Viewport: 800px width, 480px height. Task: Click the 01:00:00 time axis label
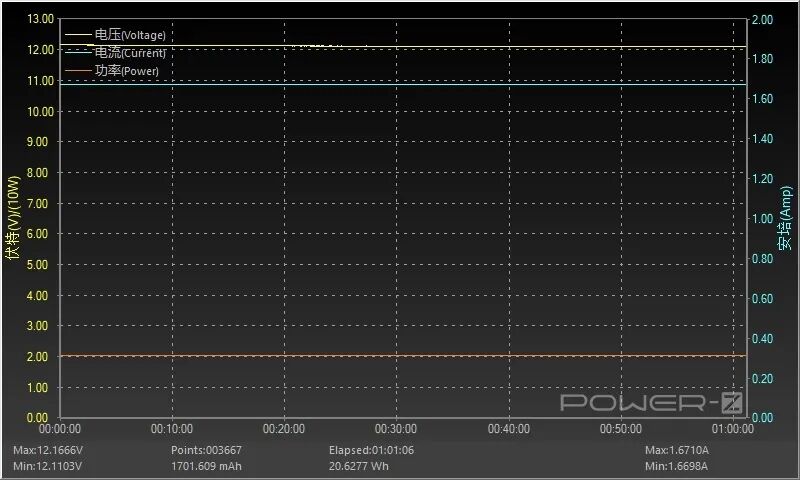tap(733, 428)
